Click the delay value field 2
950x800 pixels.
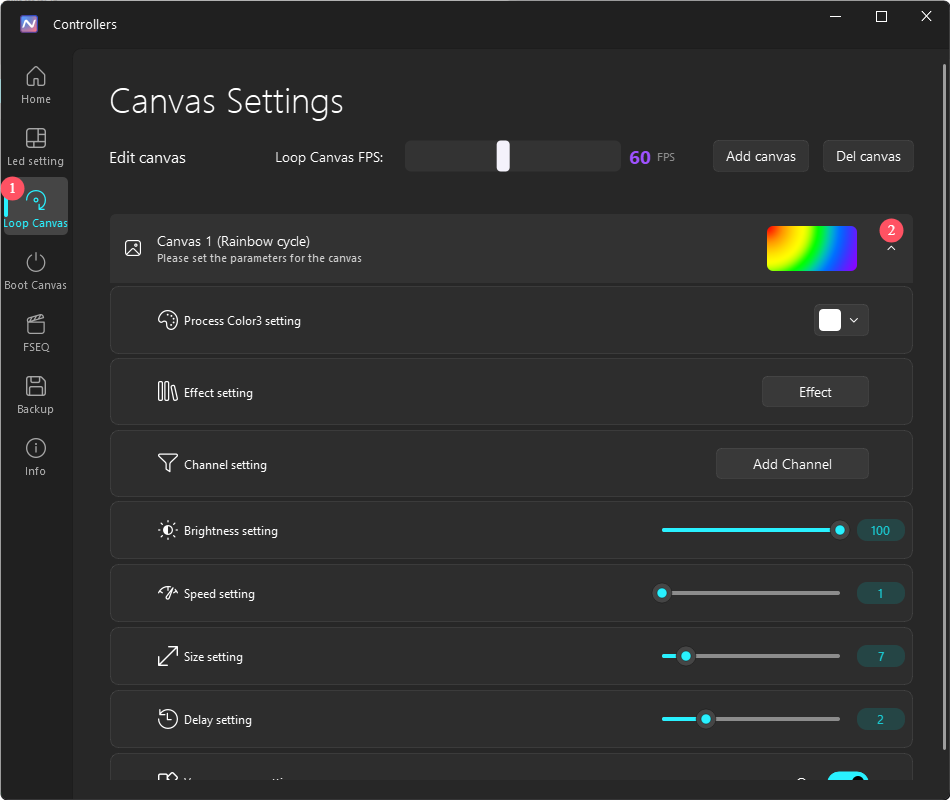click(x=880, y=719)
